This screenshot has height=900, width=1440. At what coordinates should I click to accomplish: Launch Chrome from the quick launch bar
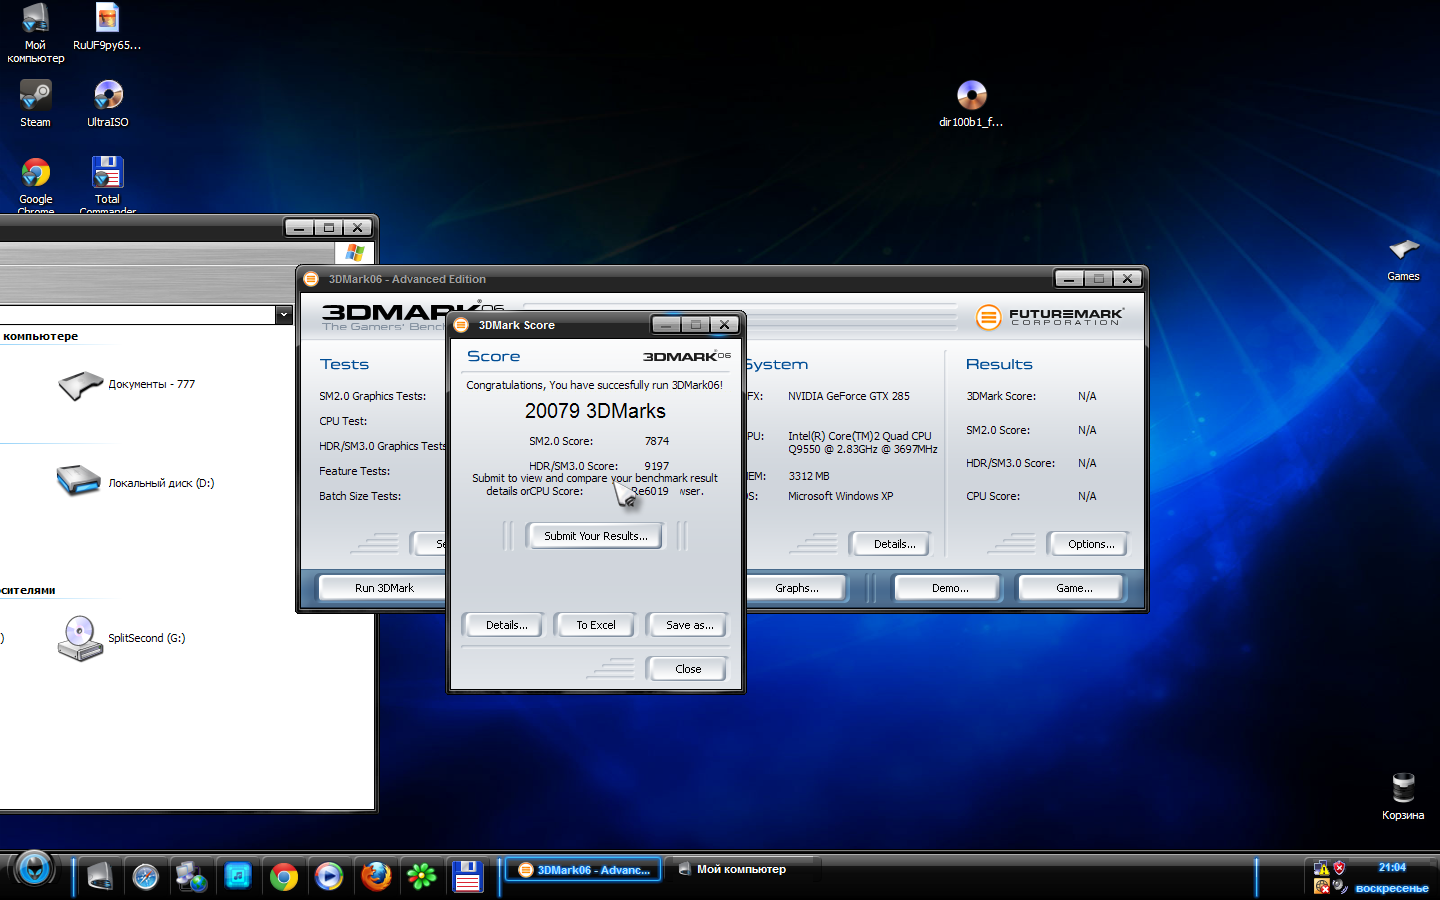tap(284, 877)
